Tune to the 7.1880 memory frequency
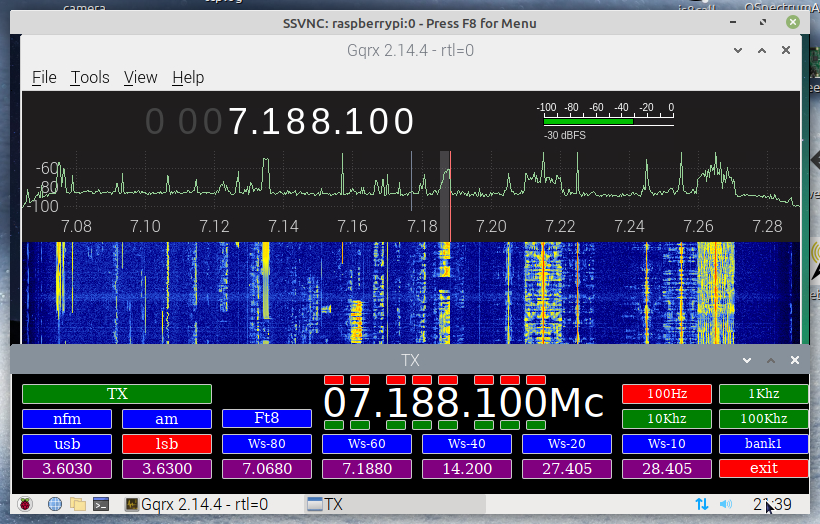 [367, 469]
